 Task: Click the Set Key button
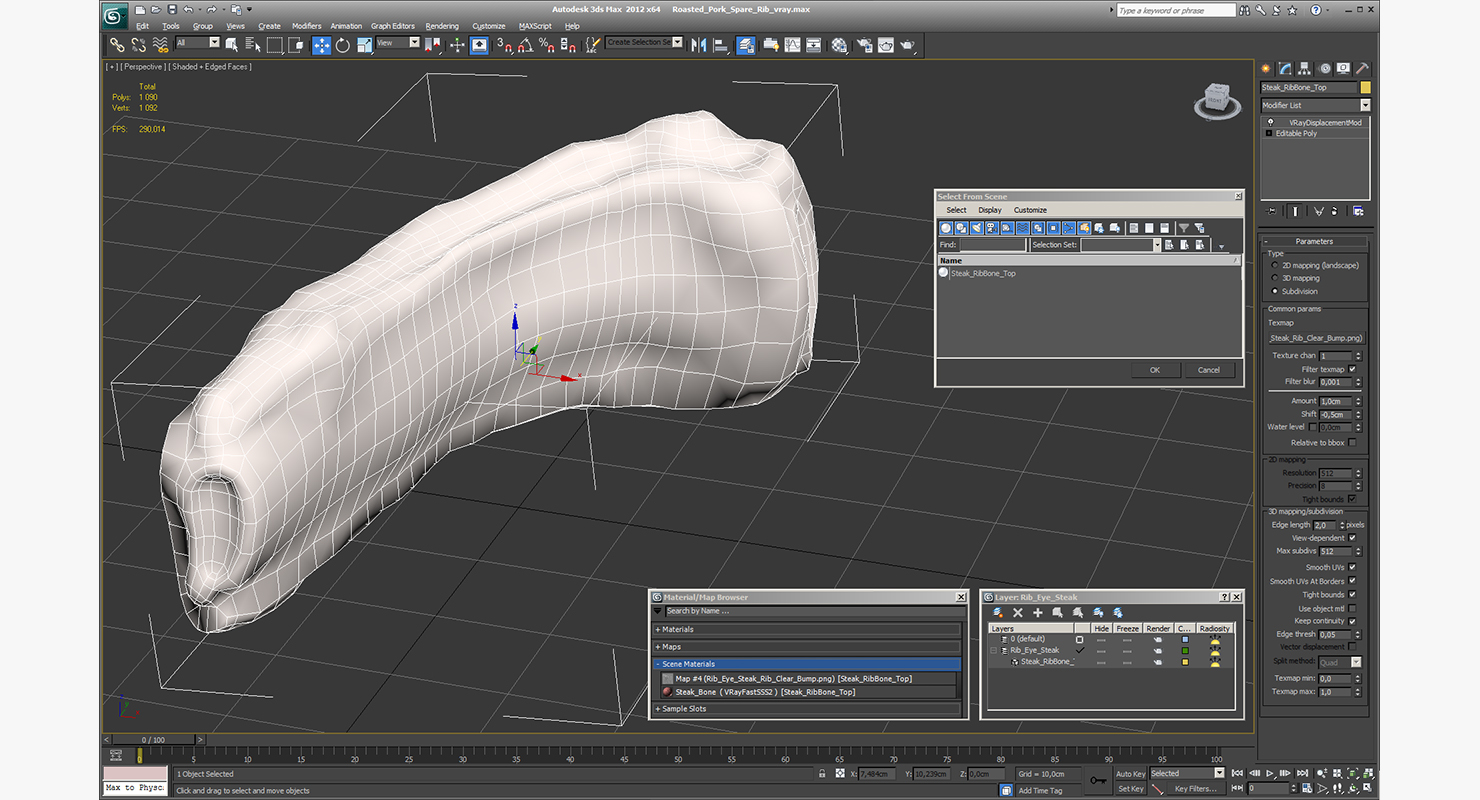point(1130,789)
